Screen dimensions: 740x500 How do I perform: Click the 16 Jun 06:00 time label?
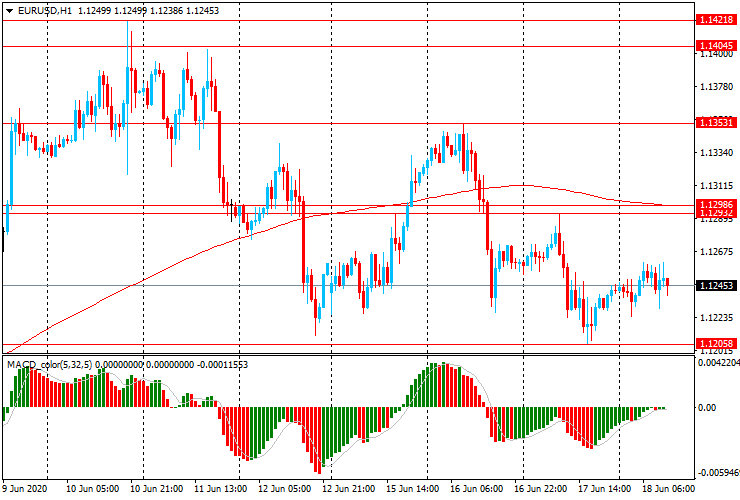click(x=477, y=488)
